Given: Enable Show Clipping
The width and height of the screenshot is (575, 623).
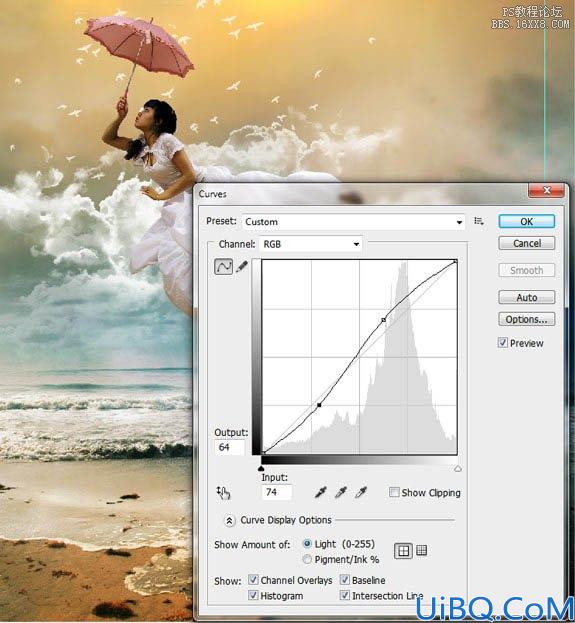Looking at the screenshot, I should [394, 492].
